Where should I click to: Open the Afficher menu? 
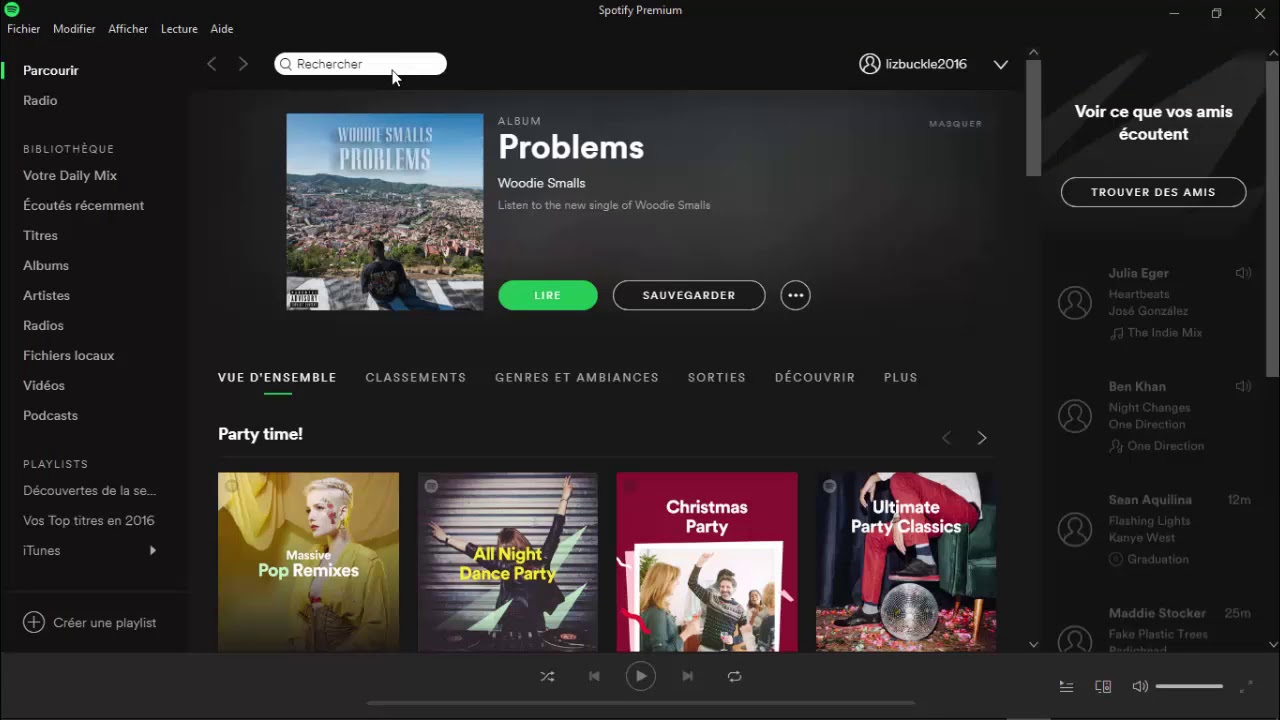pyautogui.click(x=128, y=29)
